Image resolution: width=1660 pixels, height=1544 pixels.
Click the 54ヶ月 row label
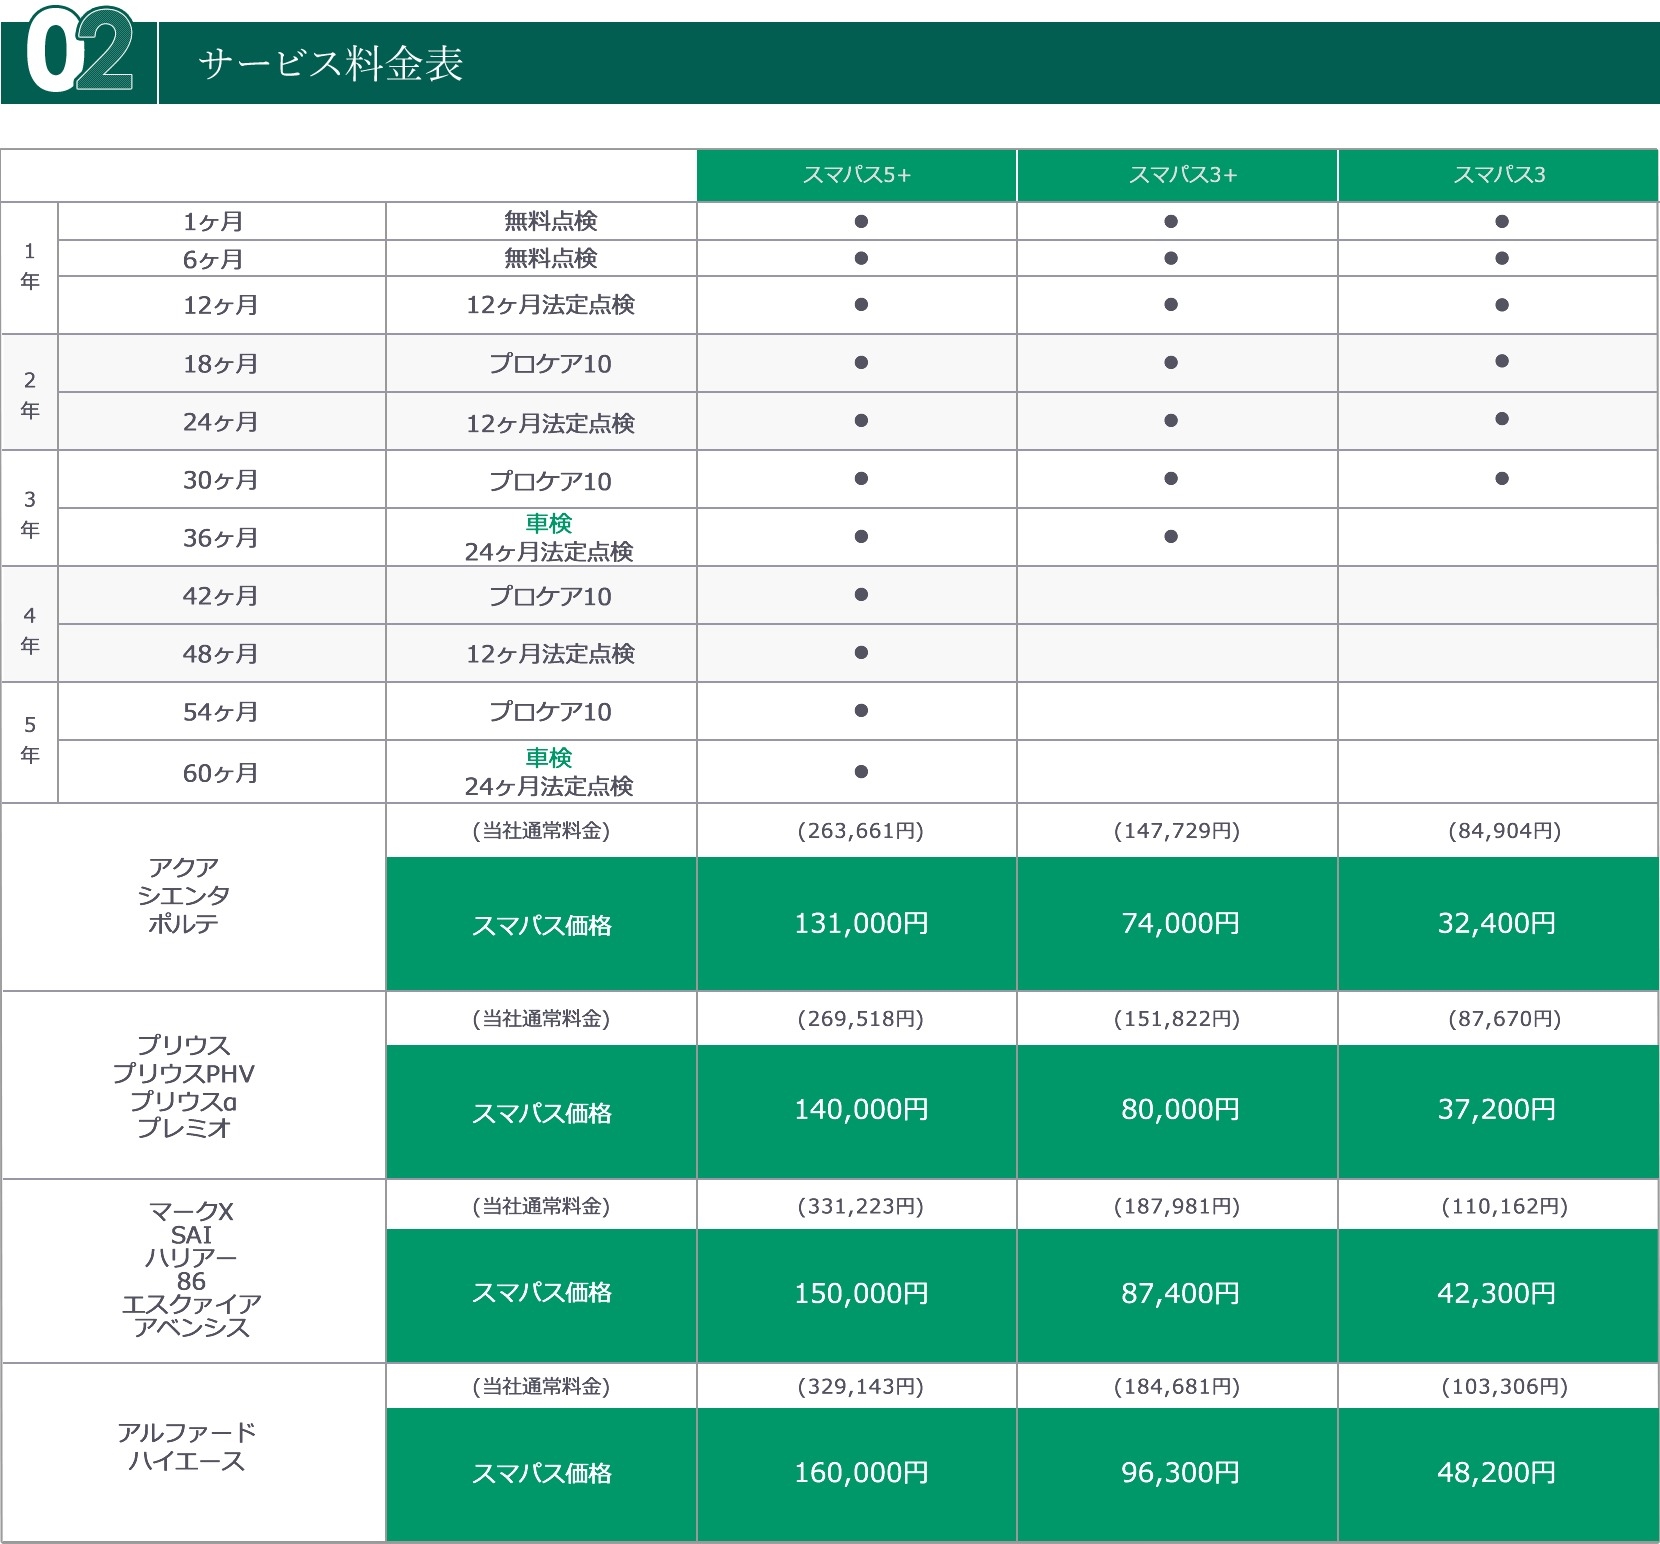220,712
